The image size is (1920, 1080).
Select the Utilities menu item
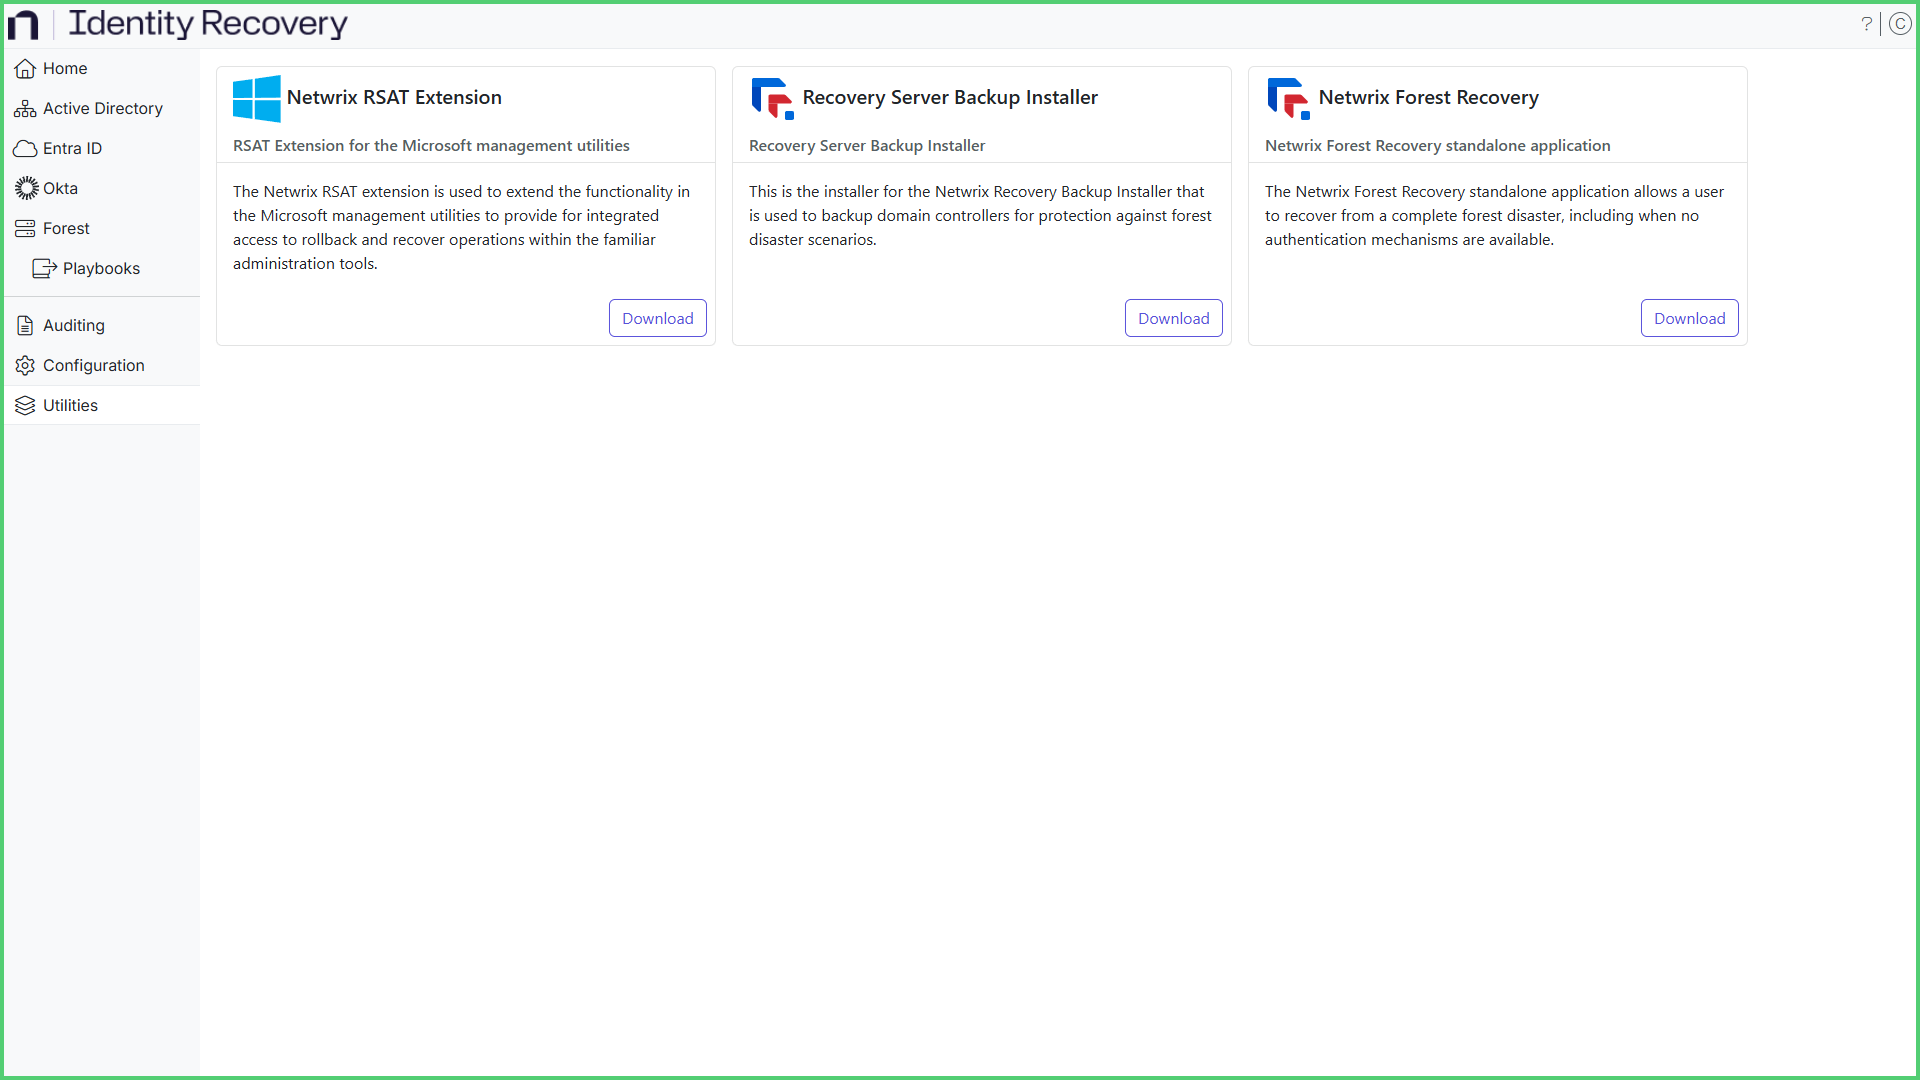[x=102, y=406]
